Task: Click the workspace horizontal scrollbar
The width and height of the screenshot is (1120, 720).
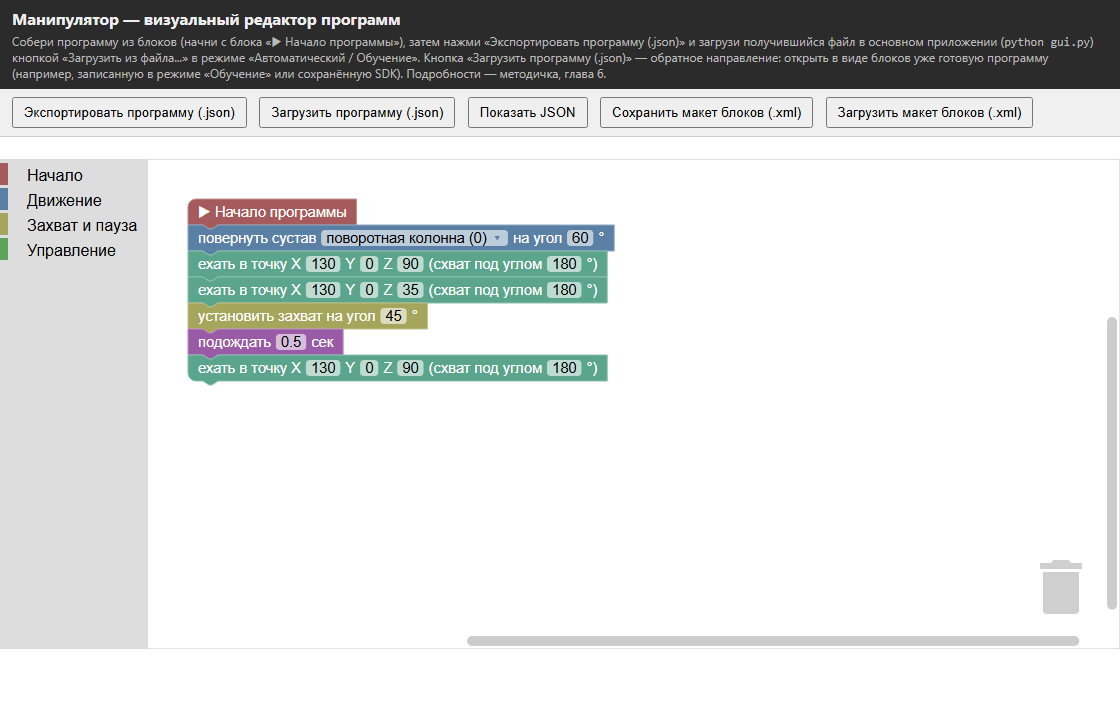Action: (x=773, y=641)
